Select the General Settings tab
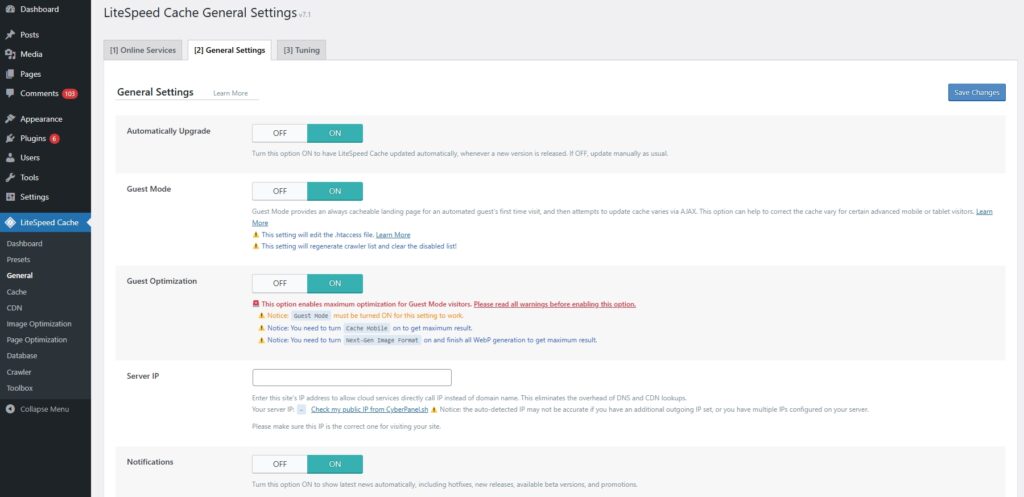 pos(230,50)
